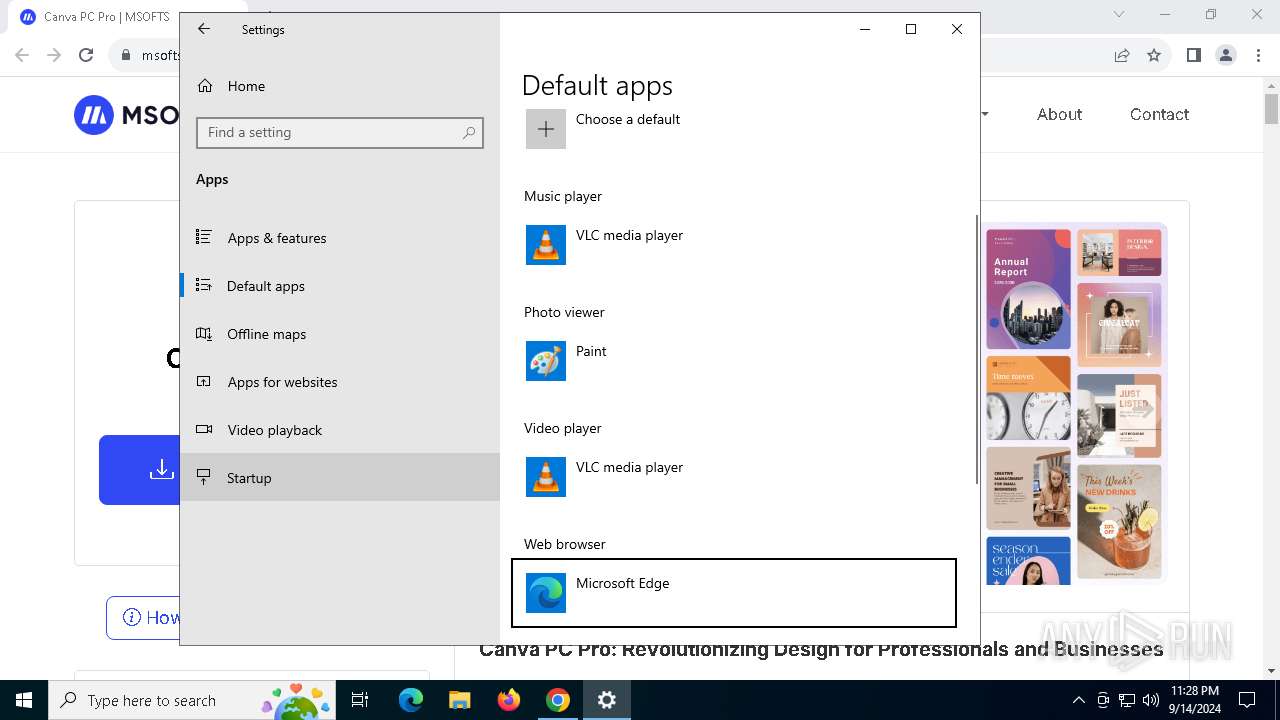Click the plus icon to choose a default
1280x720 pixels.
(x=546, y=129)
